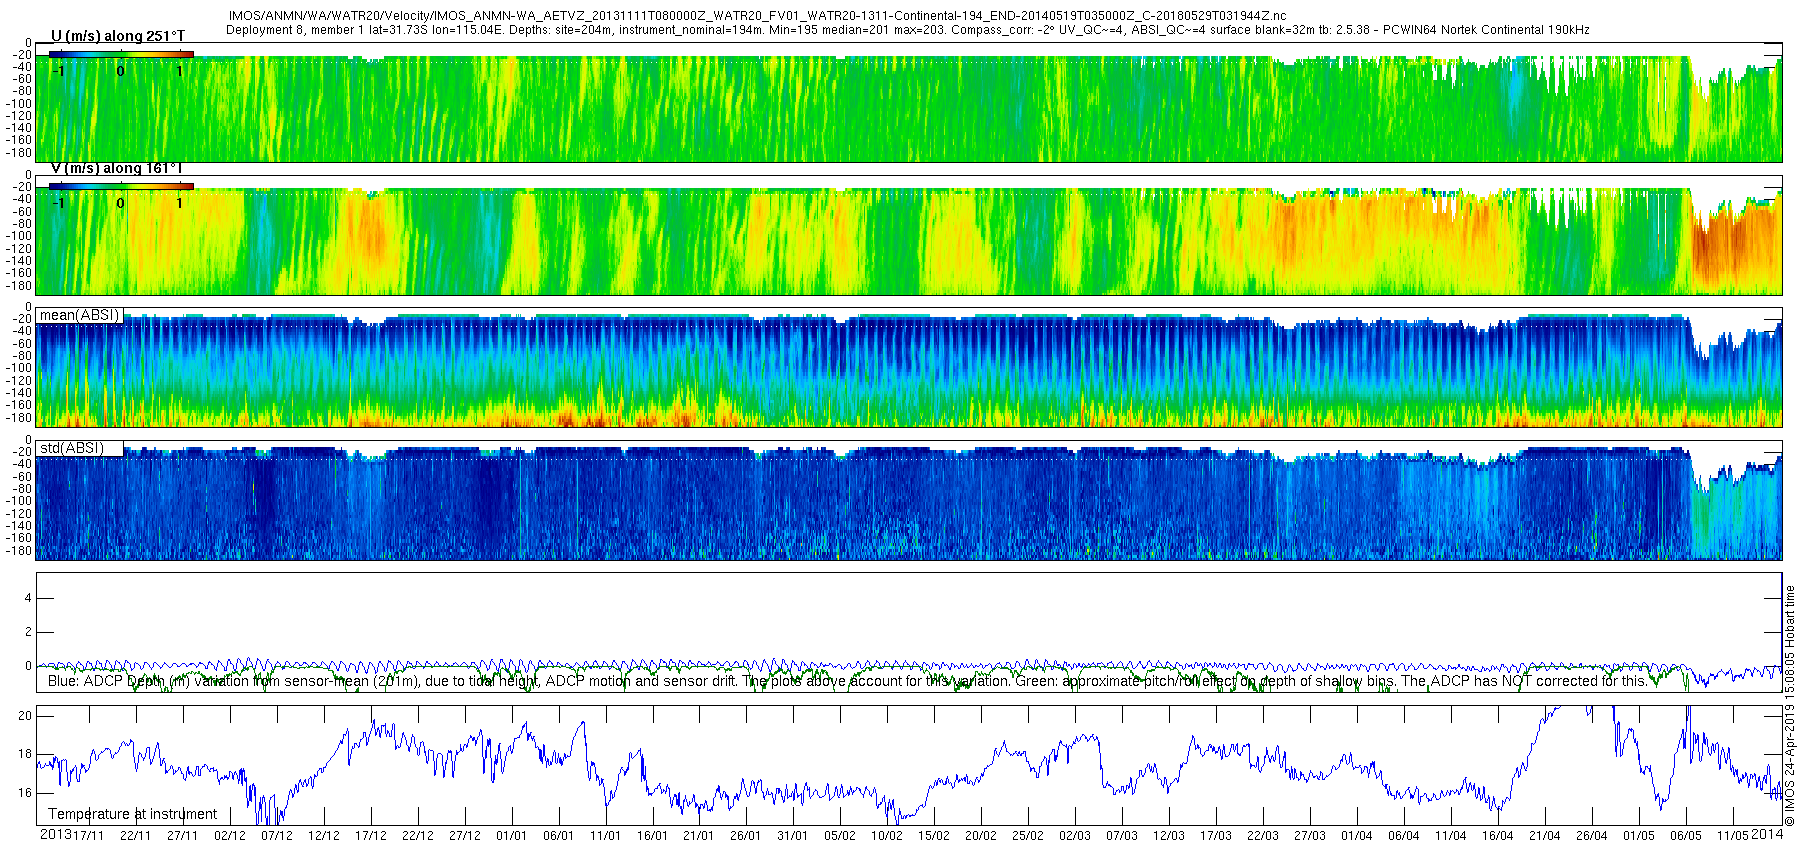Click the 'Temperature at instrument' label
The width and height of the screenshot is (1800, 850).
[x=133, y=814]
